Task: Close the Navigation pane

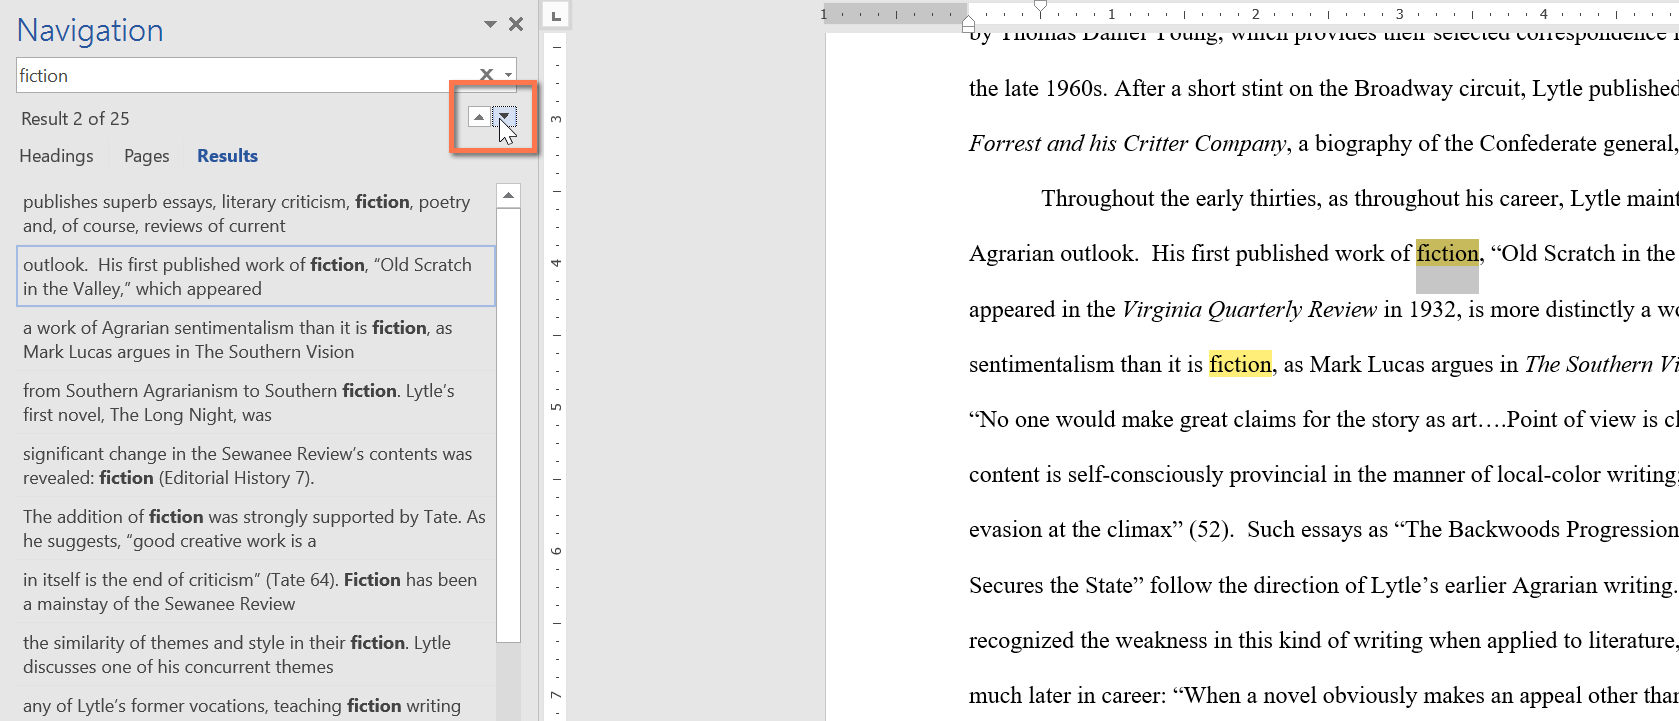Action: [x=516, y=25]
